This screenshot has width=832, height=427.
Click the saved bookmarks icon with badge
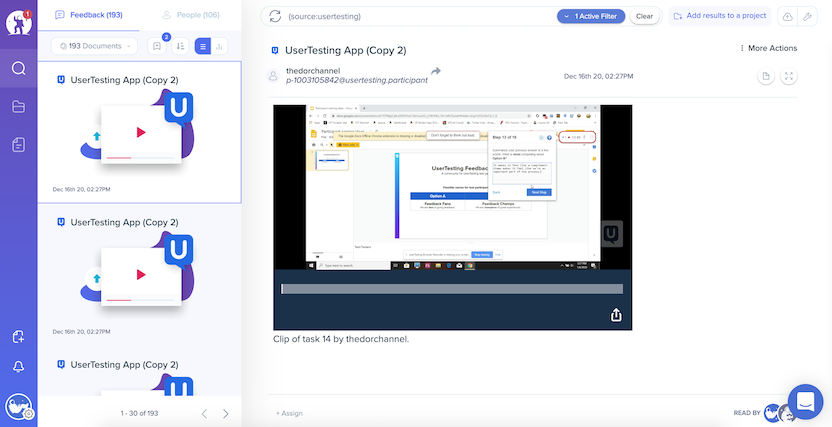pyautogui.click(x=157, y=46)
